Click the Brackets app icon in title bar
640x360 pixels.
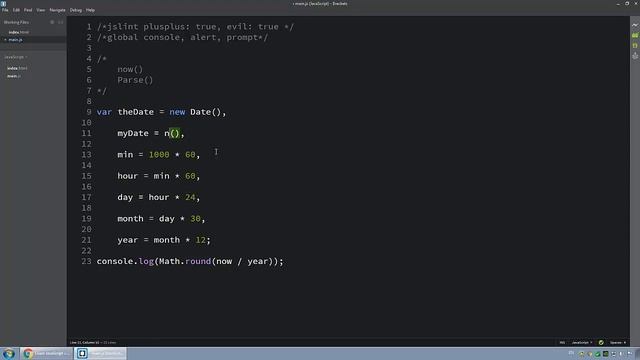pyautogui.click(x=4, y=3)
